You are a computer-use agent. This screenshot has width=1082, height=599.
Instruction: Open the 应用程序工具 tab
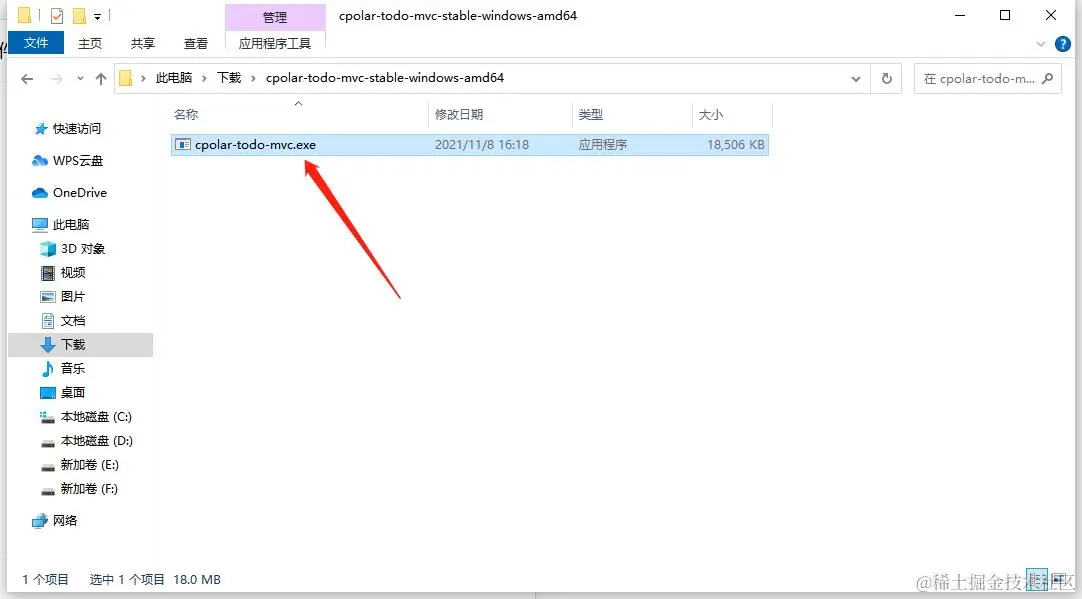coord(275,43)
